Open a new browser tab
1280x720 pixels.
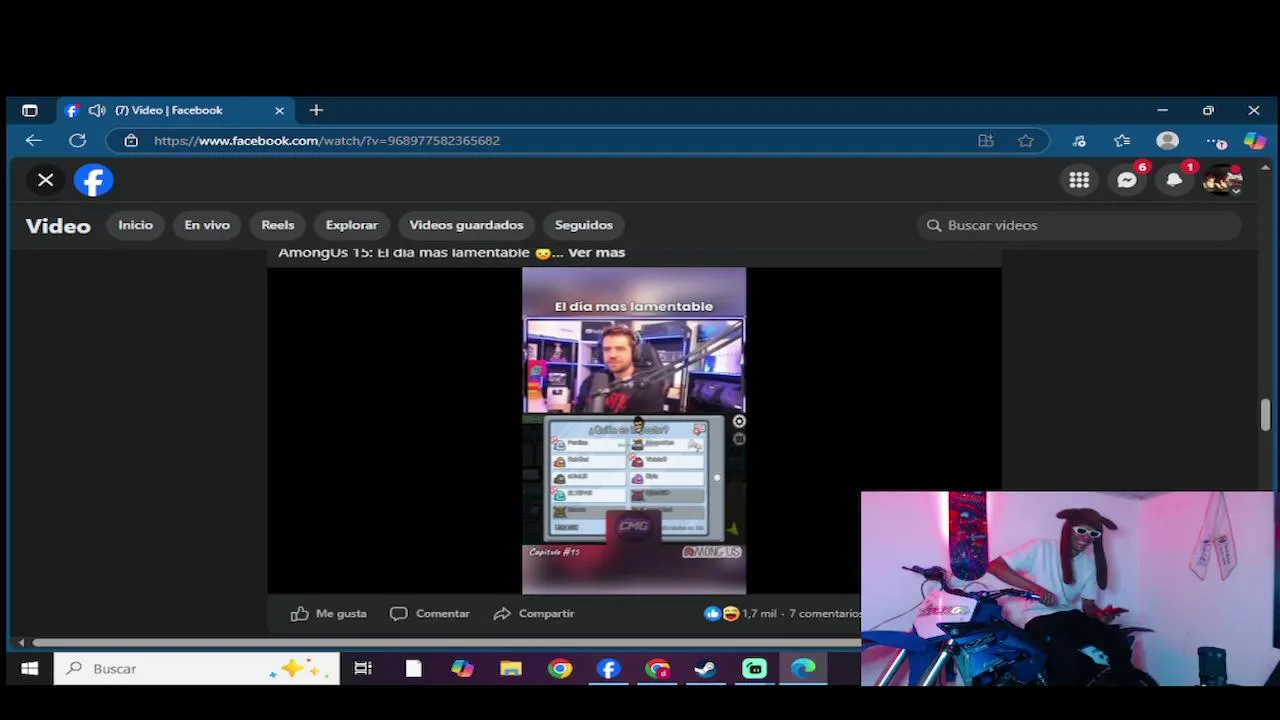(x=316, y=110)
